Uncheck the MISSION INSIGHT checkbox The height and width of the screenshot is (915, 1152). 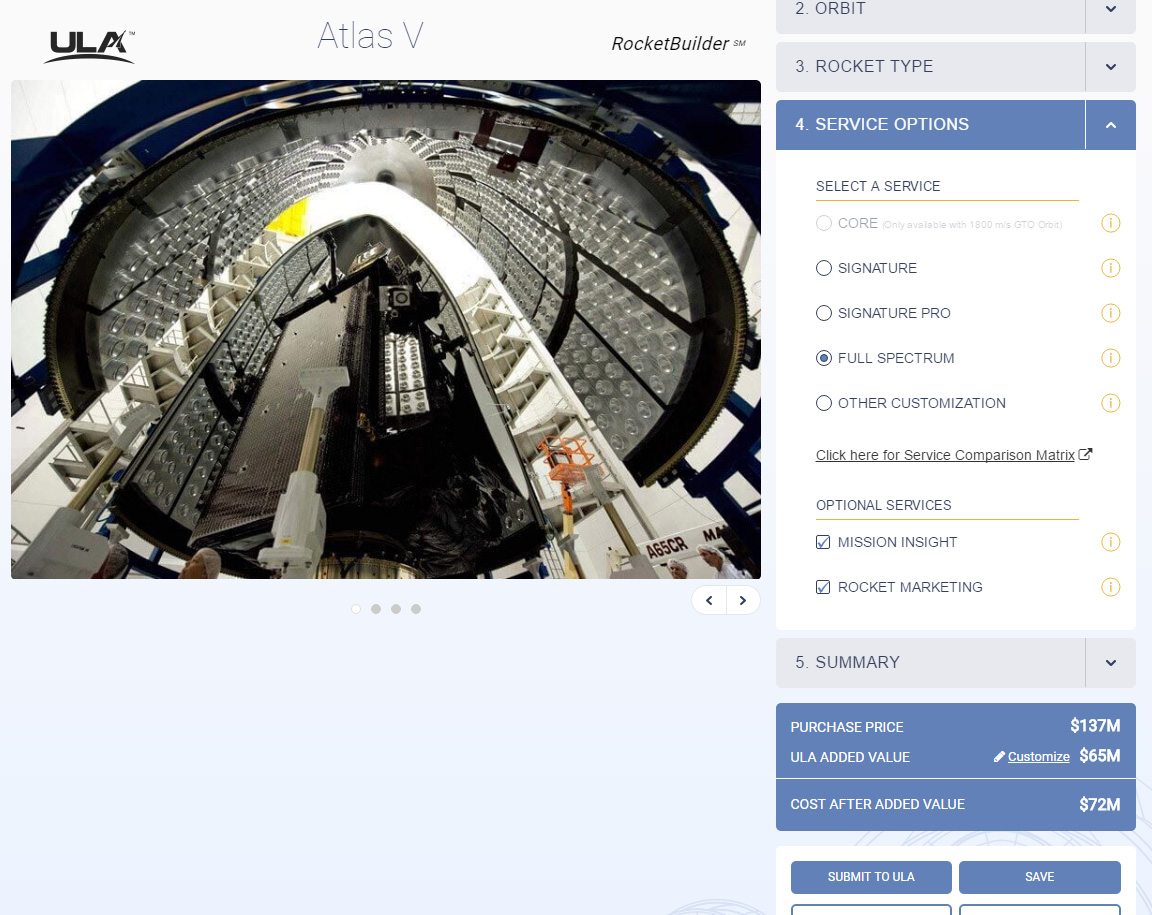pyautogui.click(x=822, y=542)
